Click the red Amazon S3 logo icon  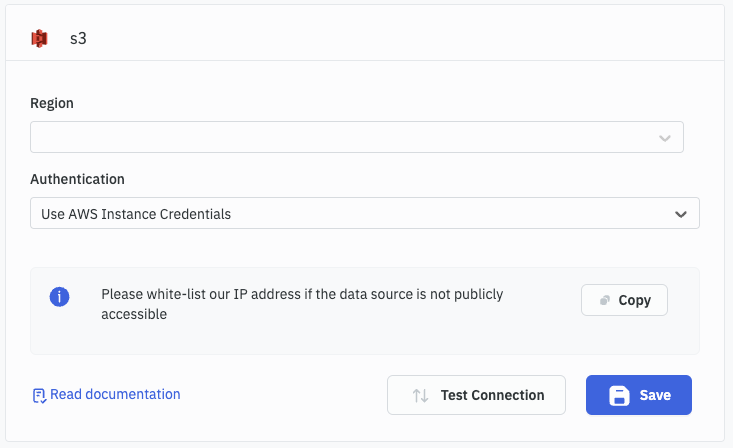pos(40,39)
